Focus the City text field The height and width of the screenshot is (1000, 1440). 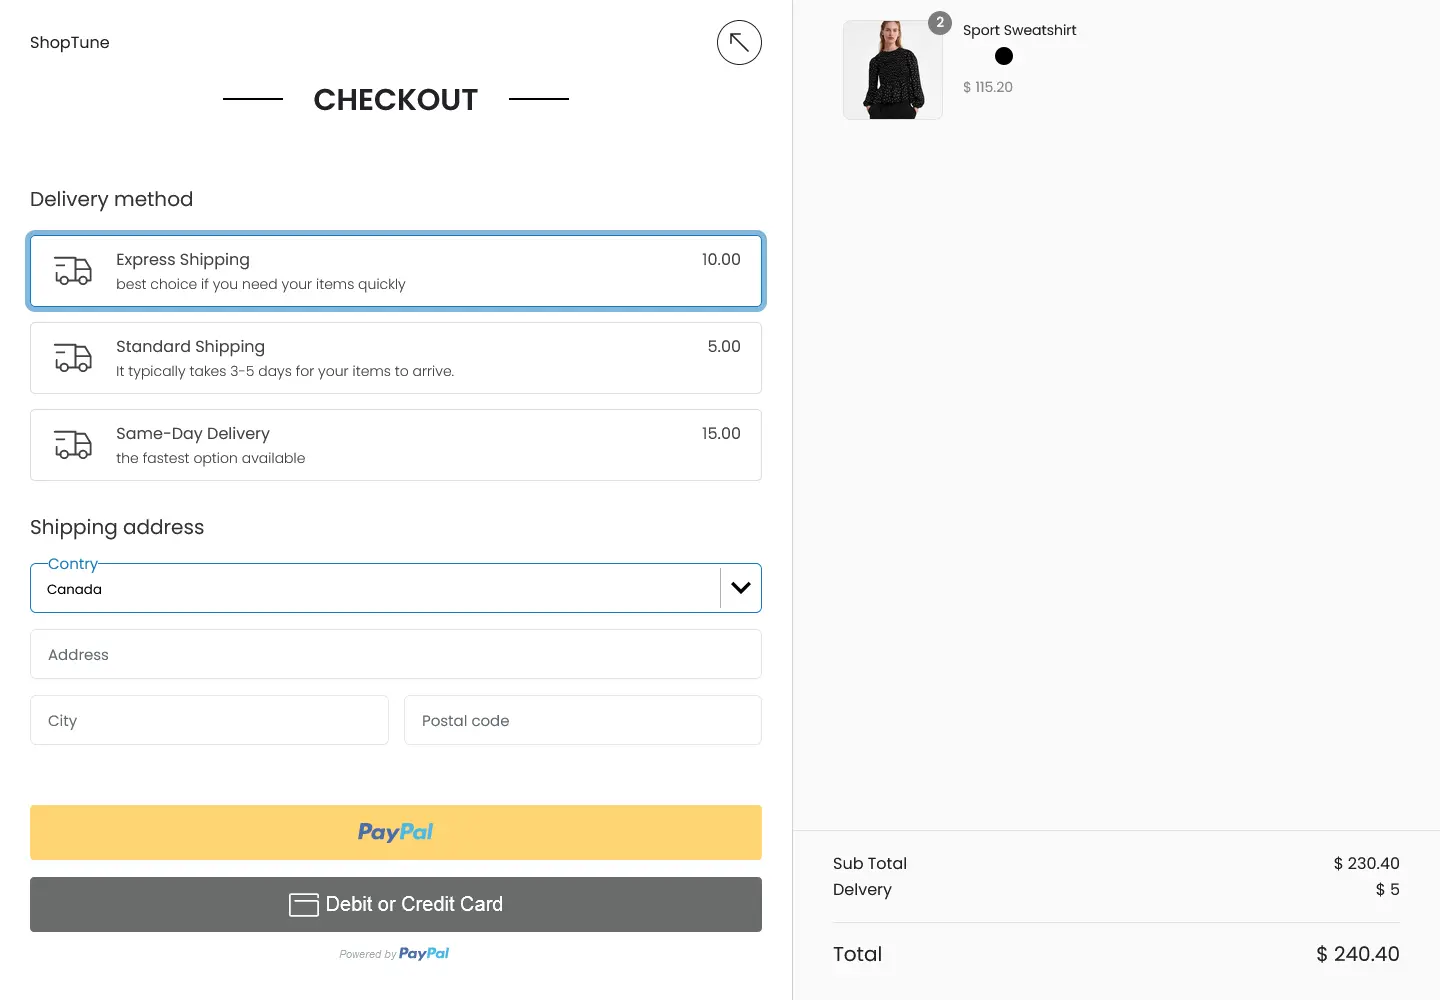tap(209, 721)
